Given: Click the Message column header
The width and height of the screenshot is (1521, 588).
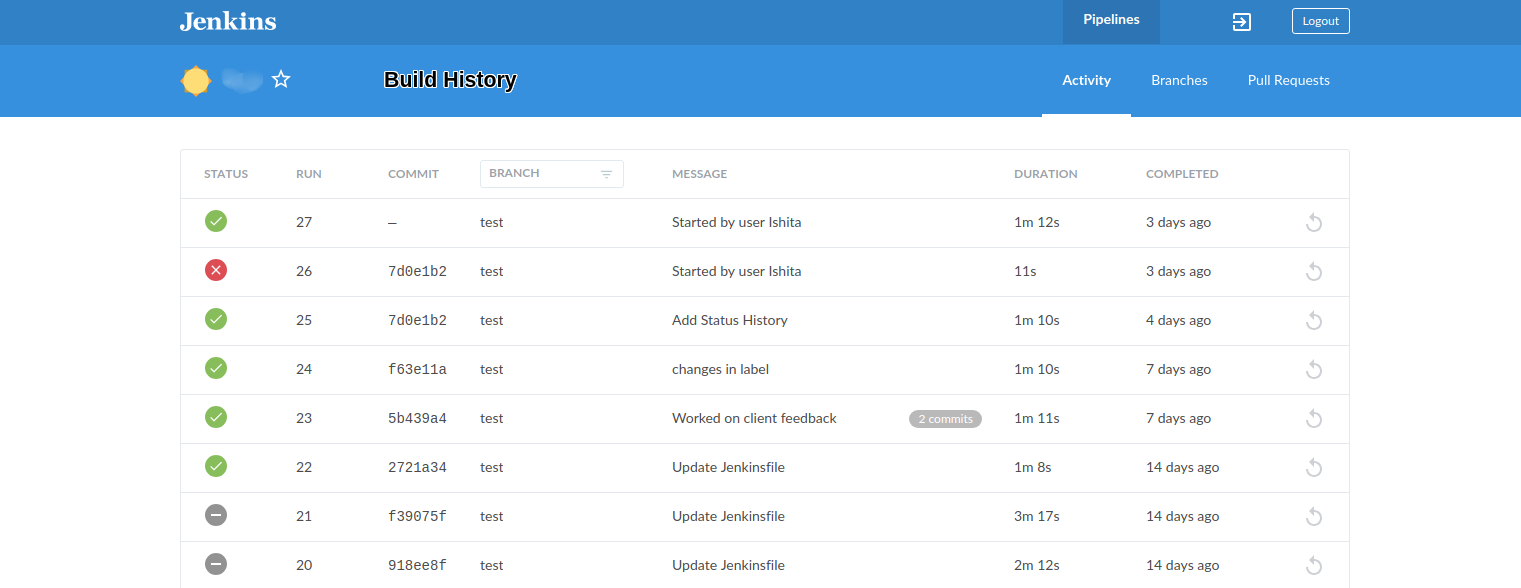Looking at the screenshot, I should tap(699, 174).
